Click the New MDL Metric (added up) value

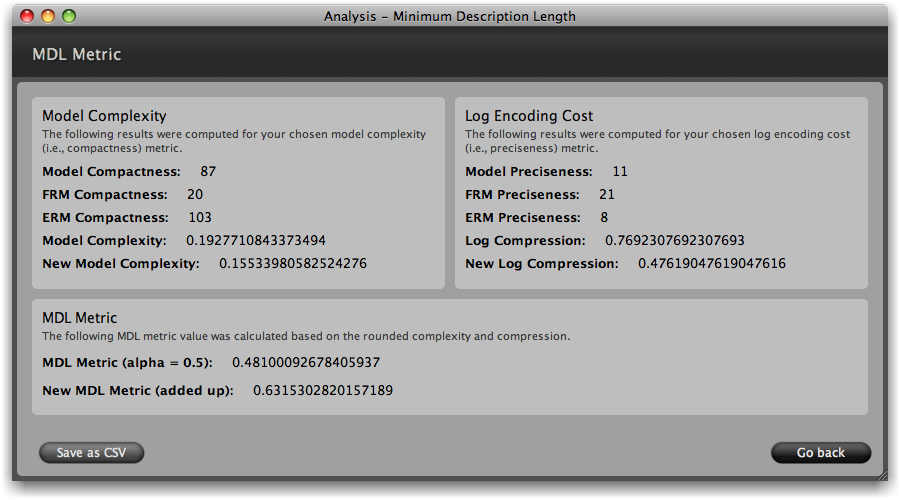tap(323, 391)
